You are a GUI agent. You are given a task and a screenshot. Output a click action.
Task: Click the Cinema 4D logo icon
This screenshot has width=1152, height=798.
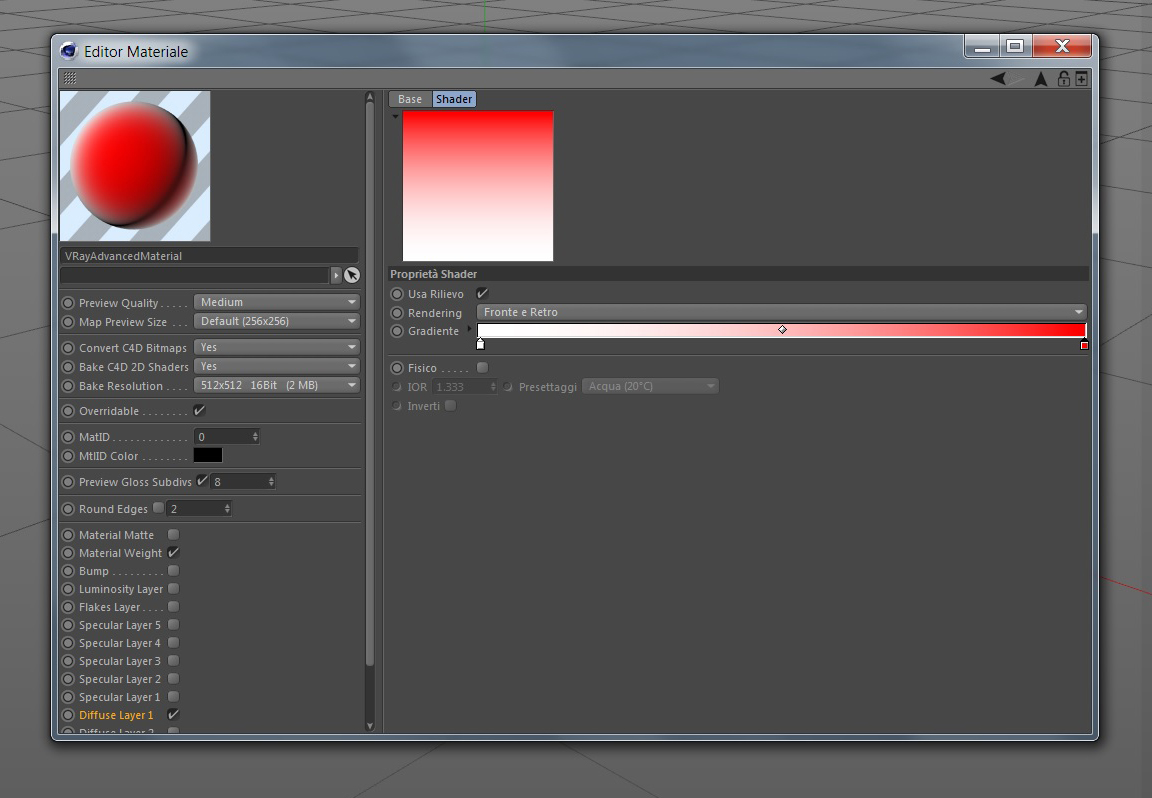(69, 51)
